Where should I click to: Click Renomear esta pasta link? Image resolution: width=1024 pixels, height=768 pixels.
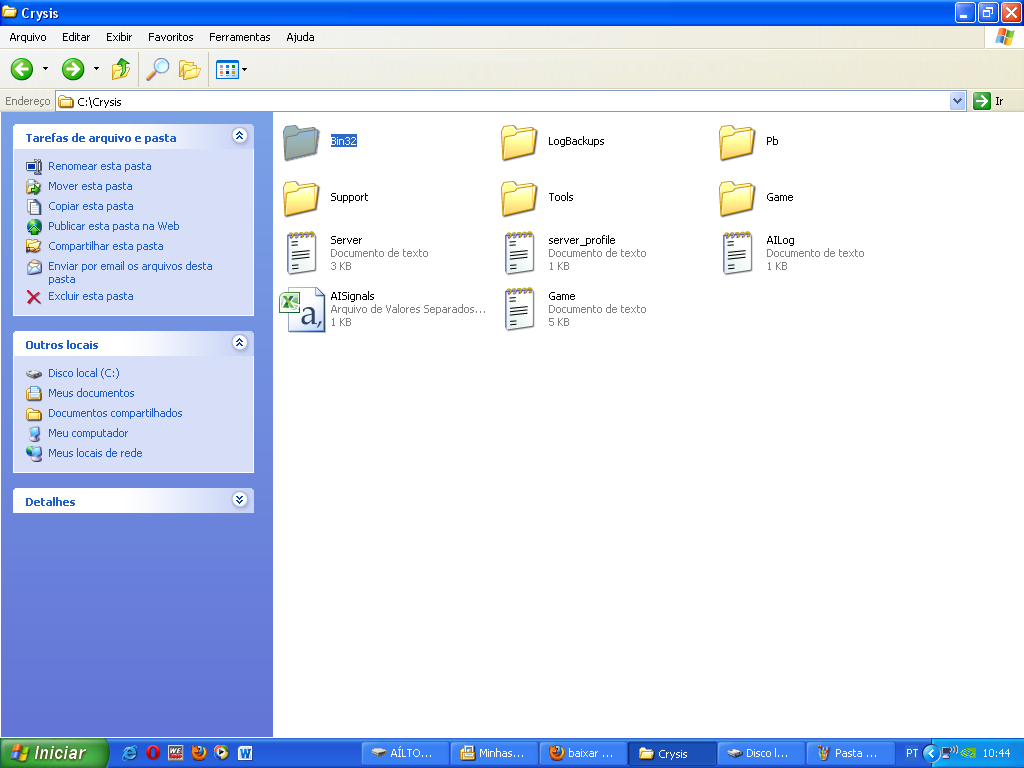(99, 166)
